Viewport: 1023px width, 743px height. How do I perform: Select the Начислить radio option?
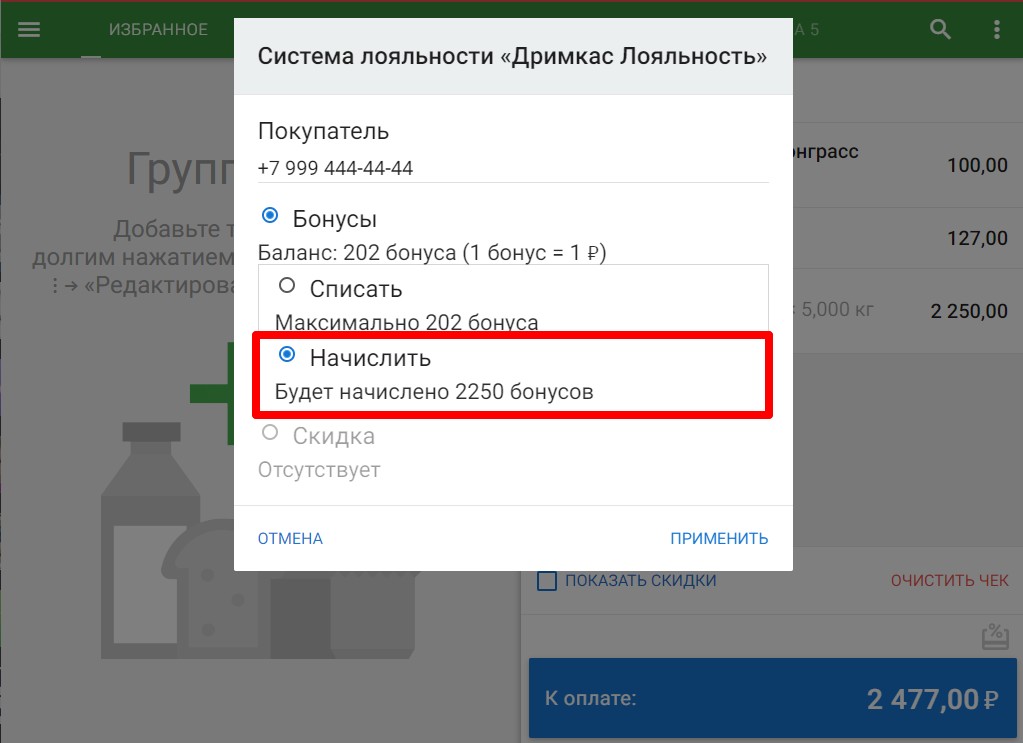click(x=287, y=354)
